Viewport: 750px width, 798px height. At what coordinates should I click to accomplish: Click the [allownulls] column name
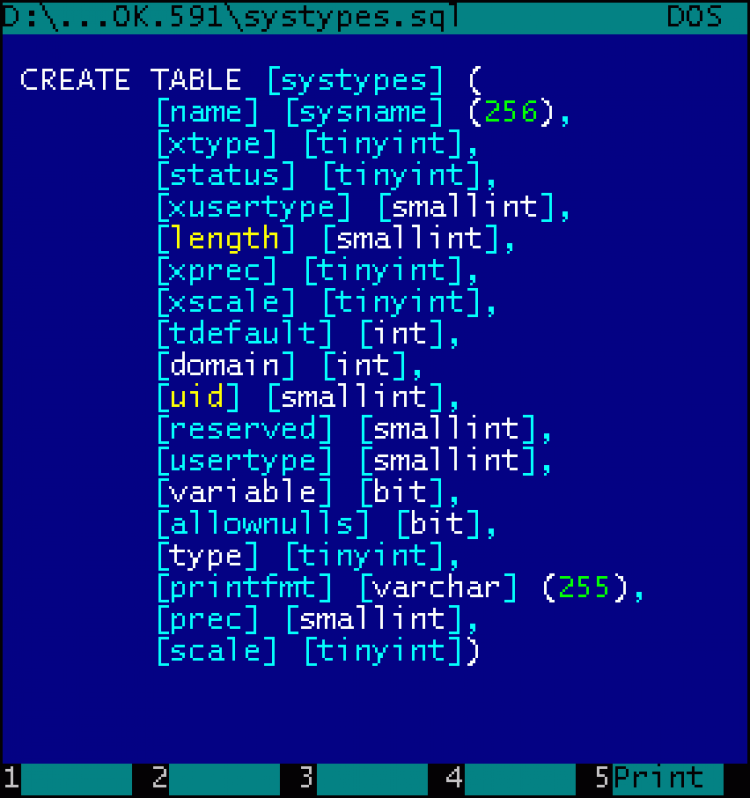[262, 524]
